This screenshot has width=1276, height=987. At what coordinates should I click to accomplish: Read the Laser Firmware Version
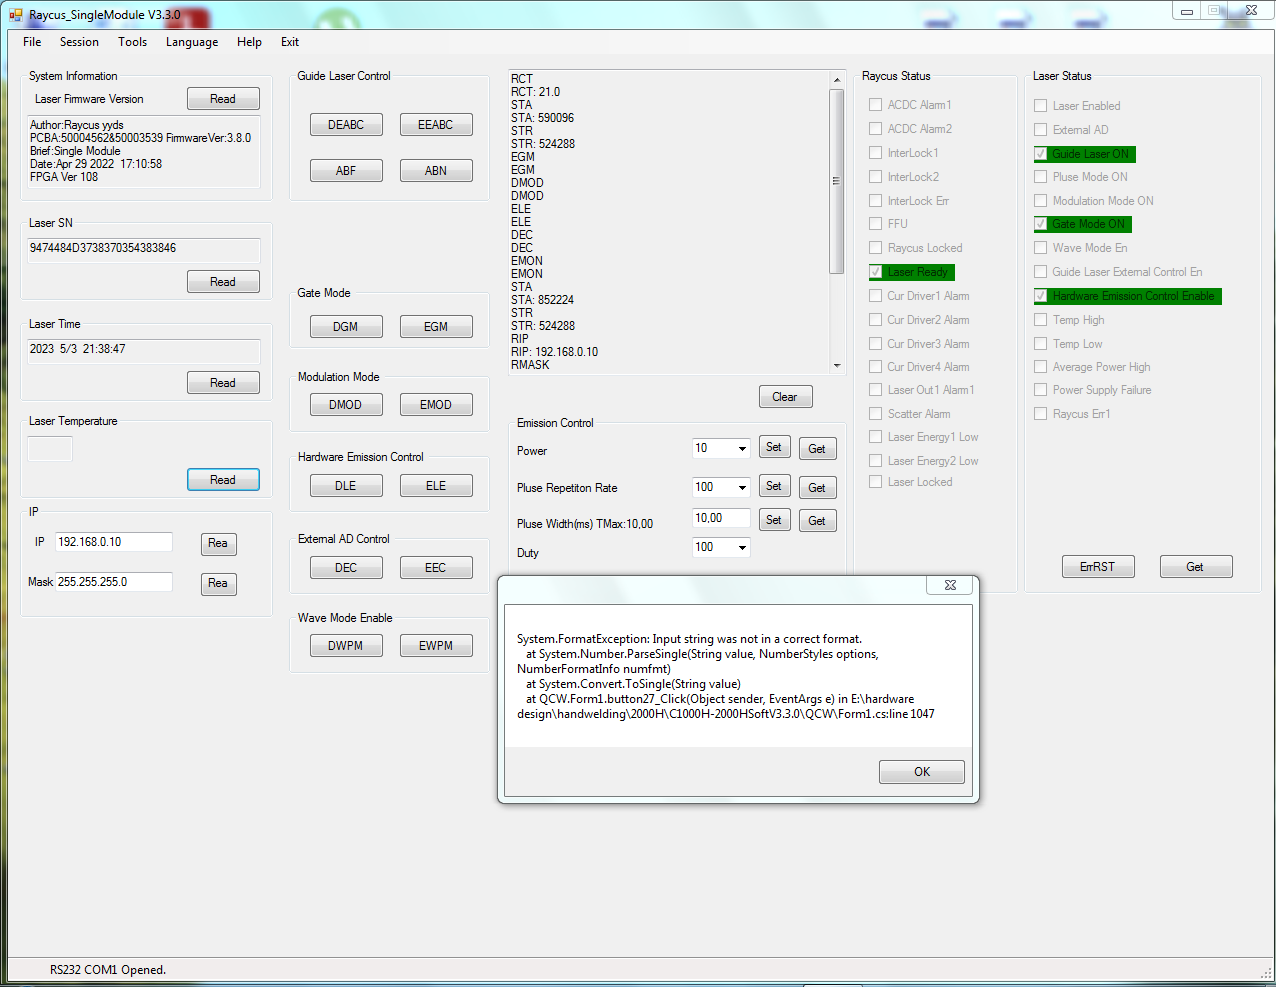click(x=223, y=99)
